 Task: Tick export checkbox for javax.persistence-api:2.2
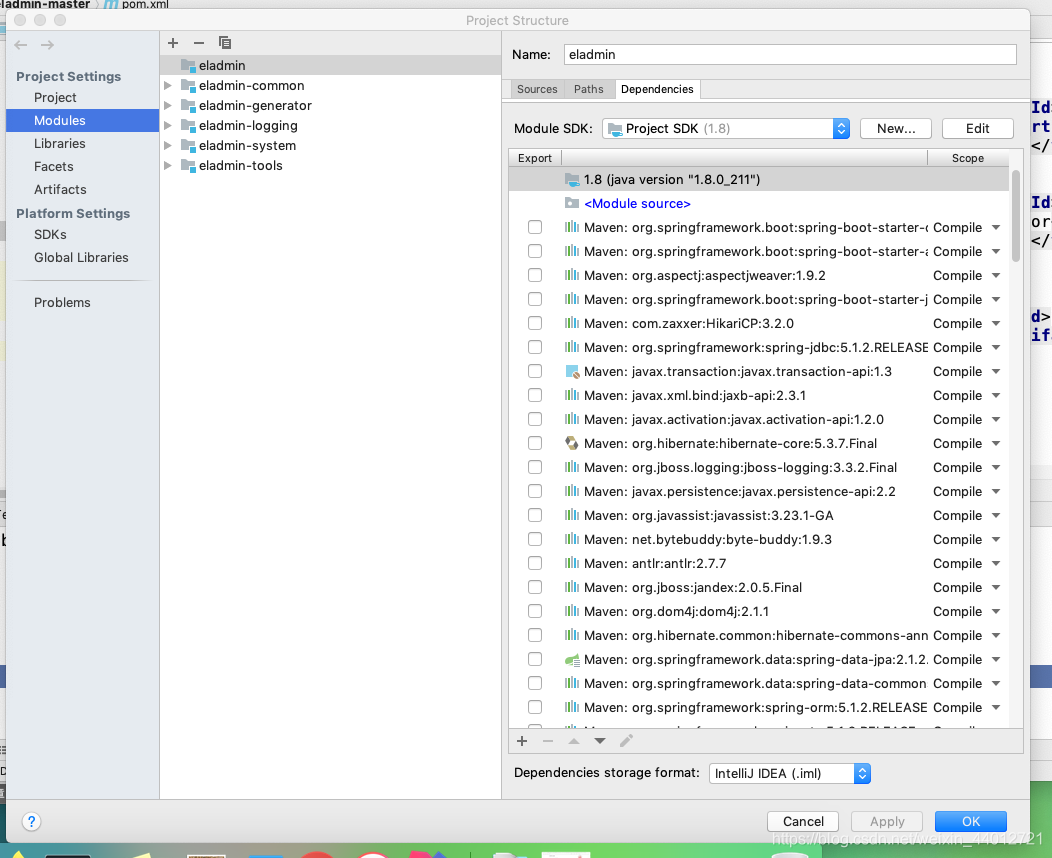(535, 491)
